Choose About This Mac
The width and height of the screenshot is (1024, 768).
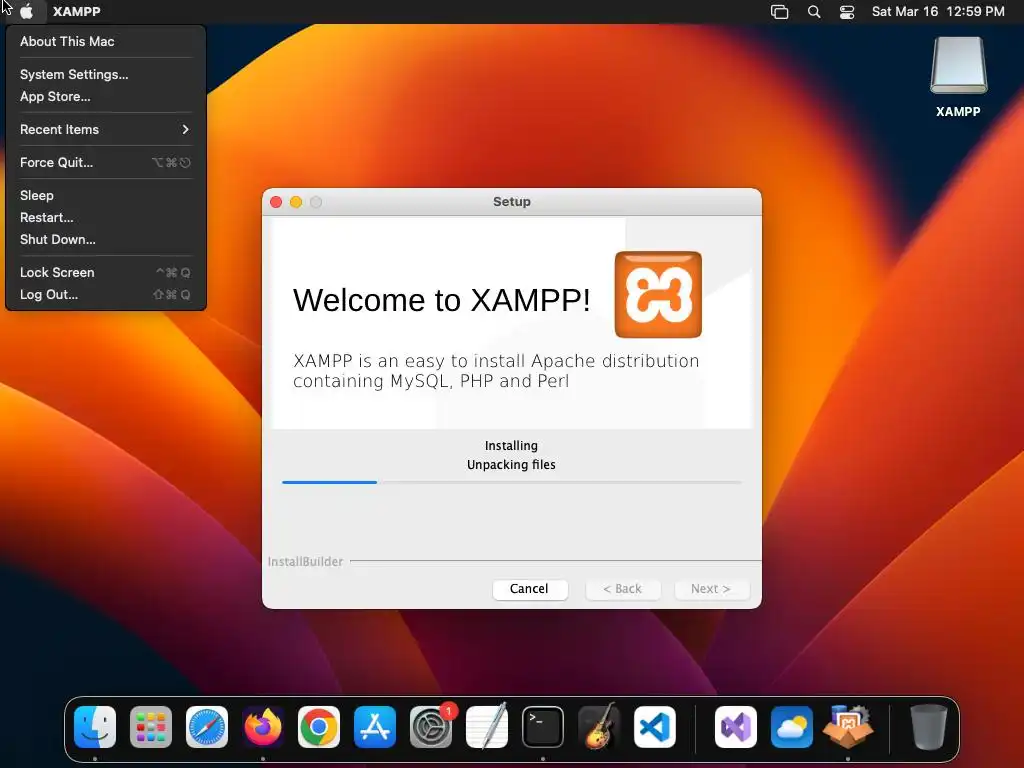click(x=105, y=41)
